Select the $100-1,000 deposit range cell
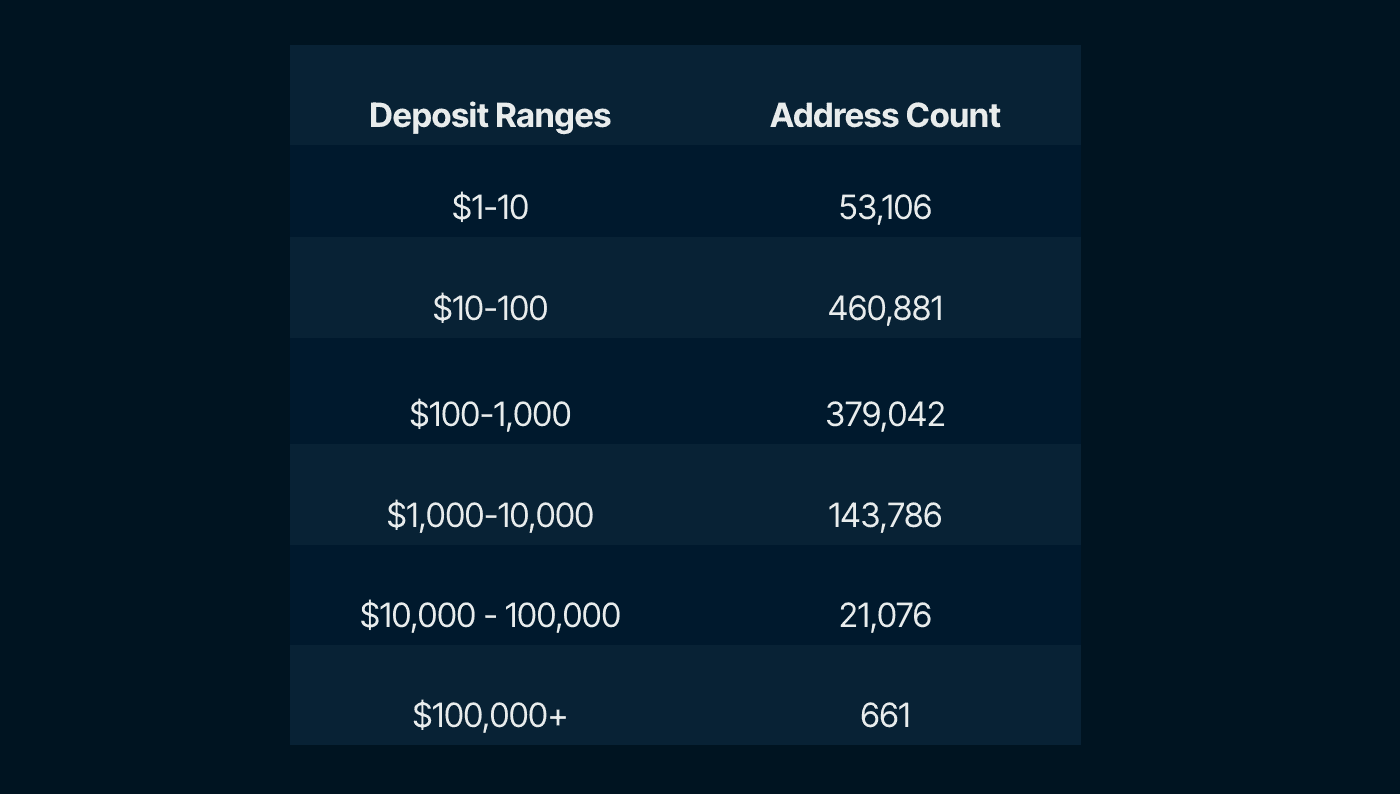 pyautogui.click(x=490, y=414)
